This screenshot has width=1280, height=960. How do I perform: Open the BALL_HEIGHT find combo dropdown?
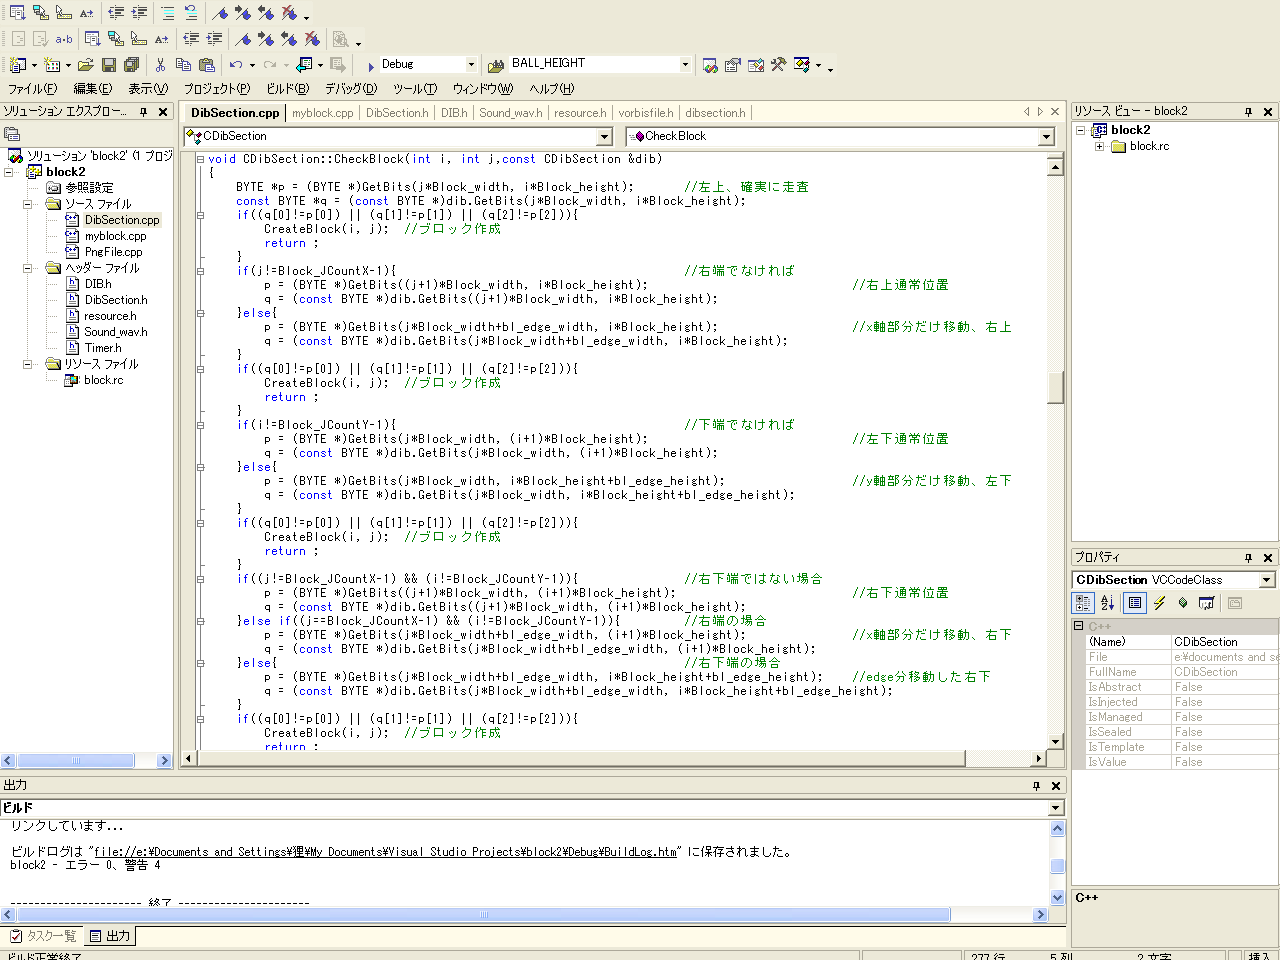[685, 65]
